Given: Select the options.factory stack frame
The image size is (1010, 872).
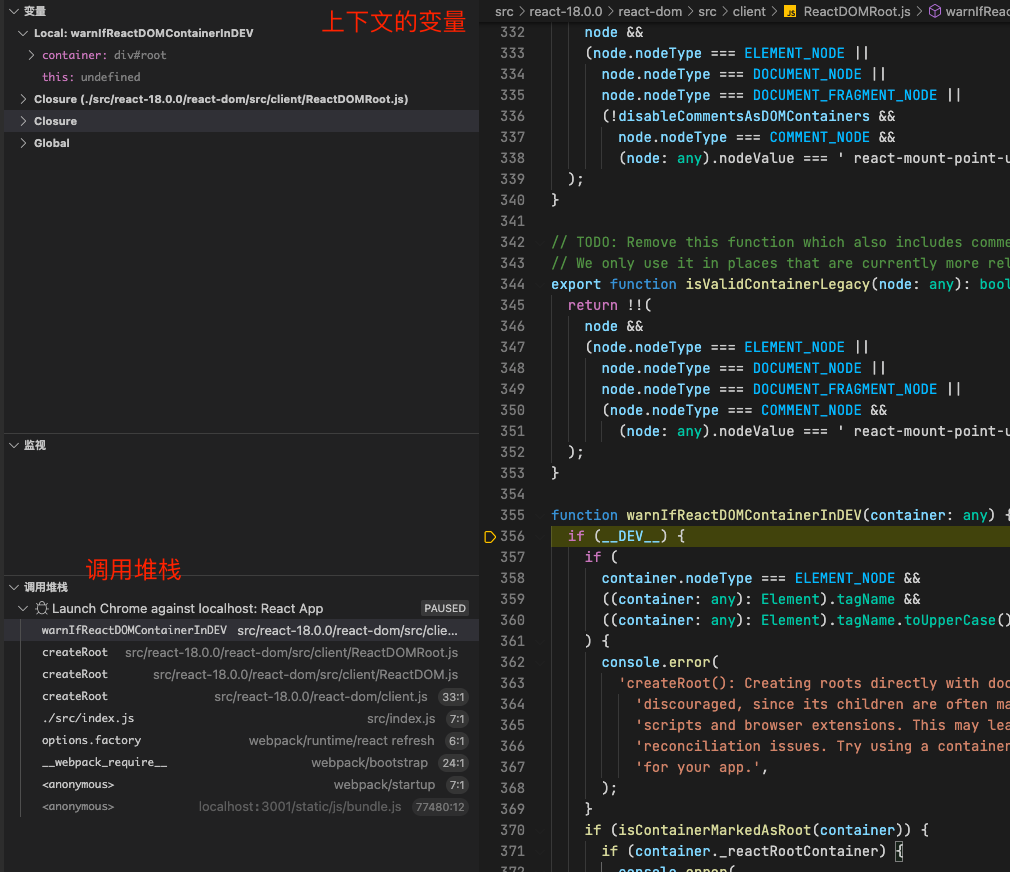Looking at the screenshot, I should coord(91,740).
